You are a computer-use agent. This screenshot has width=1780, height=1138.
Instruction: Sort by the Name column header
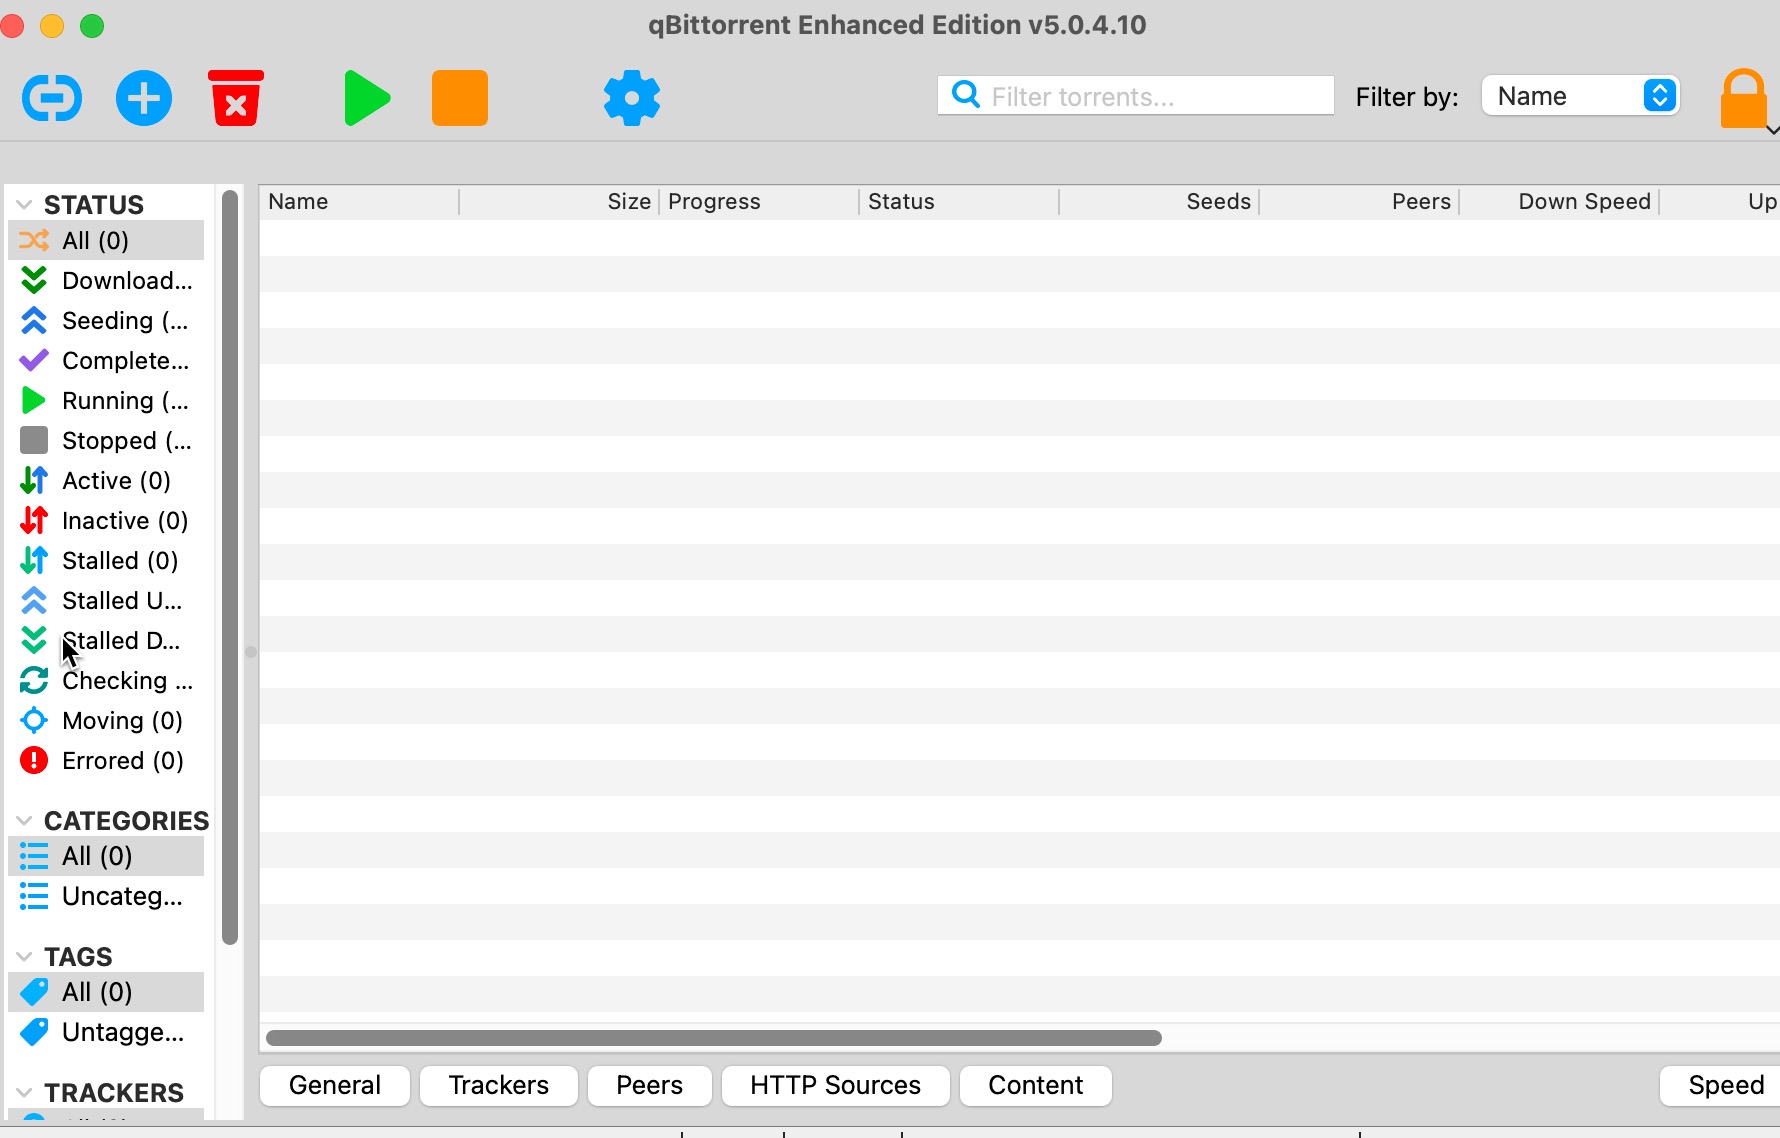[x=360, y=202]
